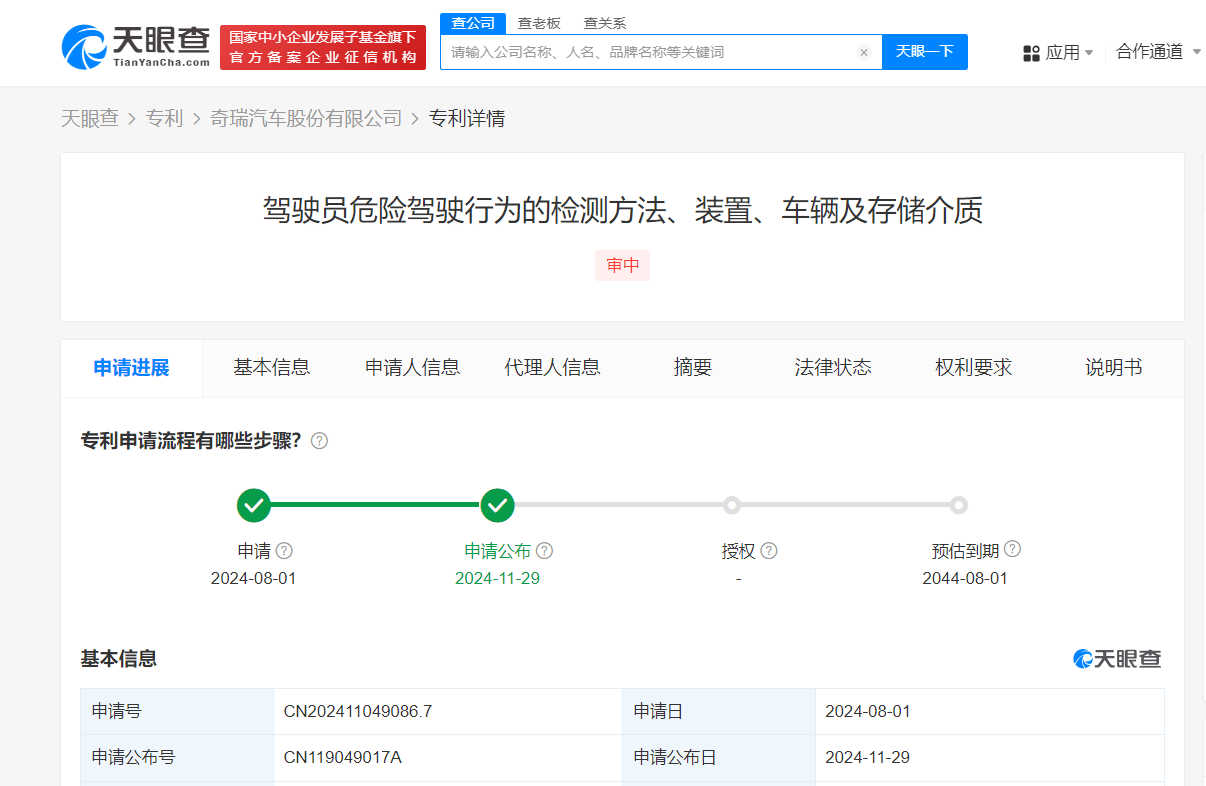This screenshot has width=1206, height=786.
Task: Open the 基本信息 tab
Action: point(272,368)
